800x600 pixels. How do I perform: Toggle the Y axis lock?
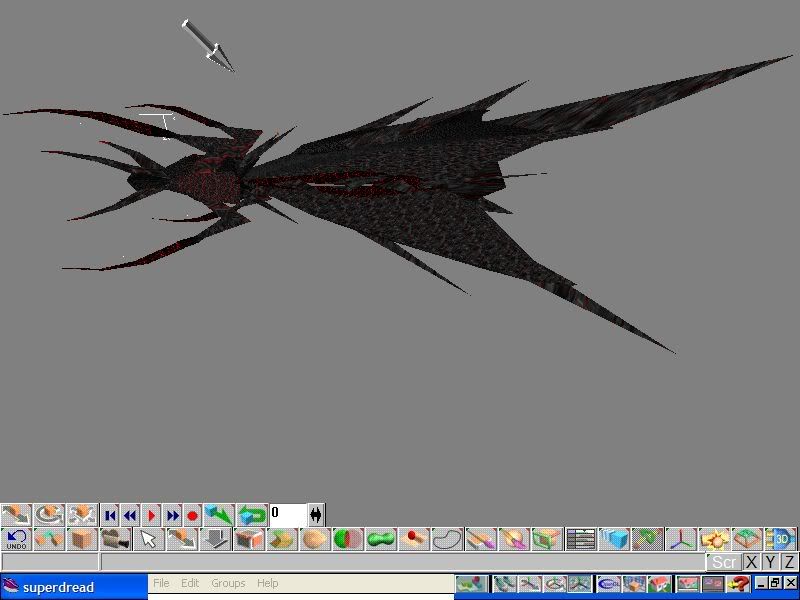pos(770,562)
